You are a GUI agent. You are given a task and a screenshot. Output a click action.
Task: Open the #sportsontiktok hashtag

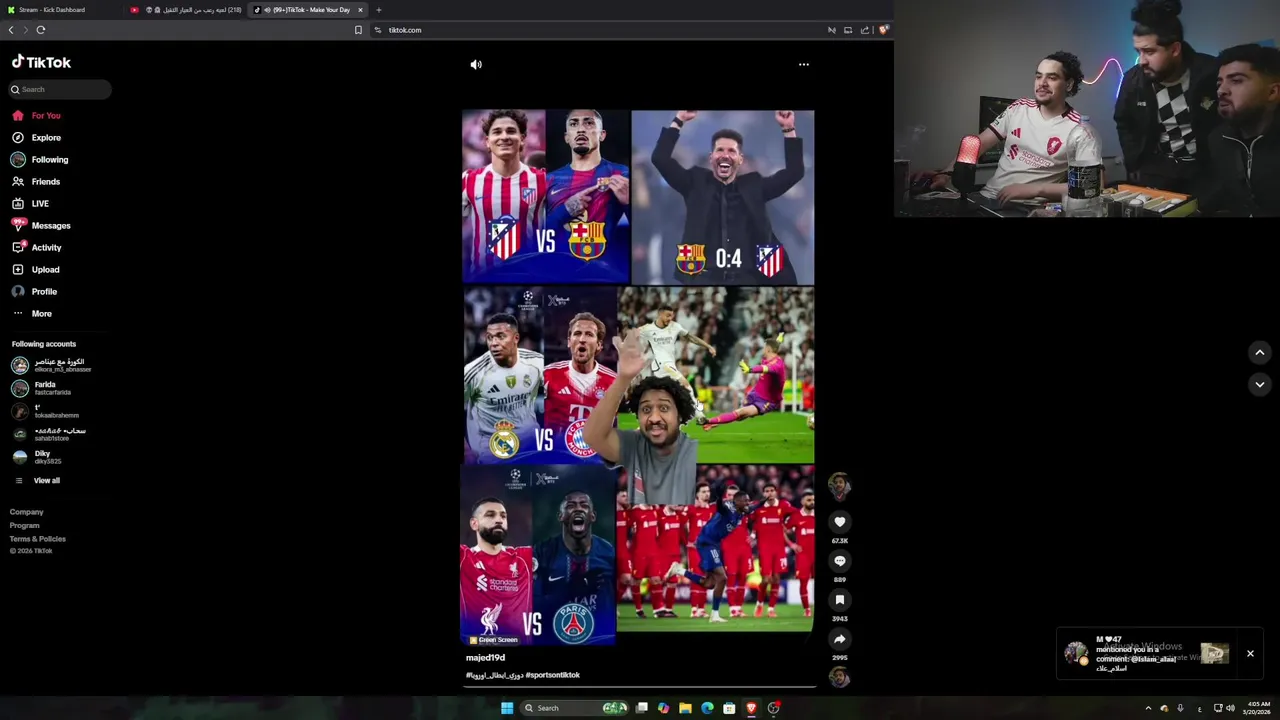tap(553, 675)
